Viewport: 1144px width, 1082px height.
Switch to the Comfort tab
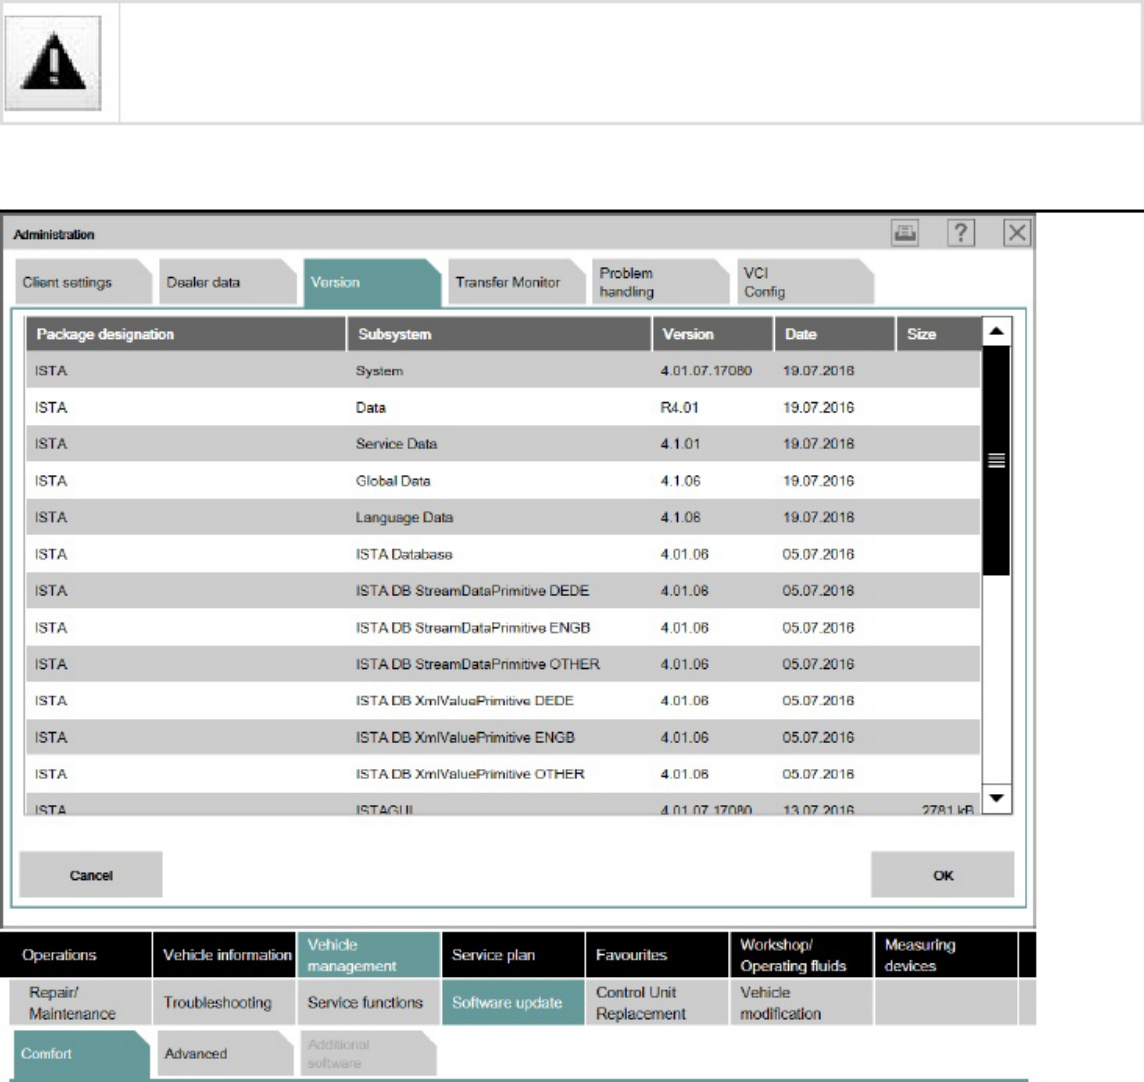tap(82, 1054)
